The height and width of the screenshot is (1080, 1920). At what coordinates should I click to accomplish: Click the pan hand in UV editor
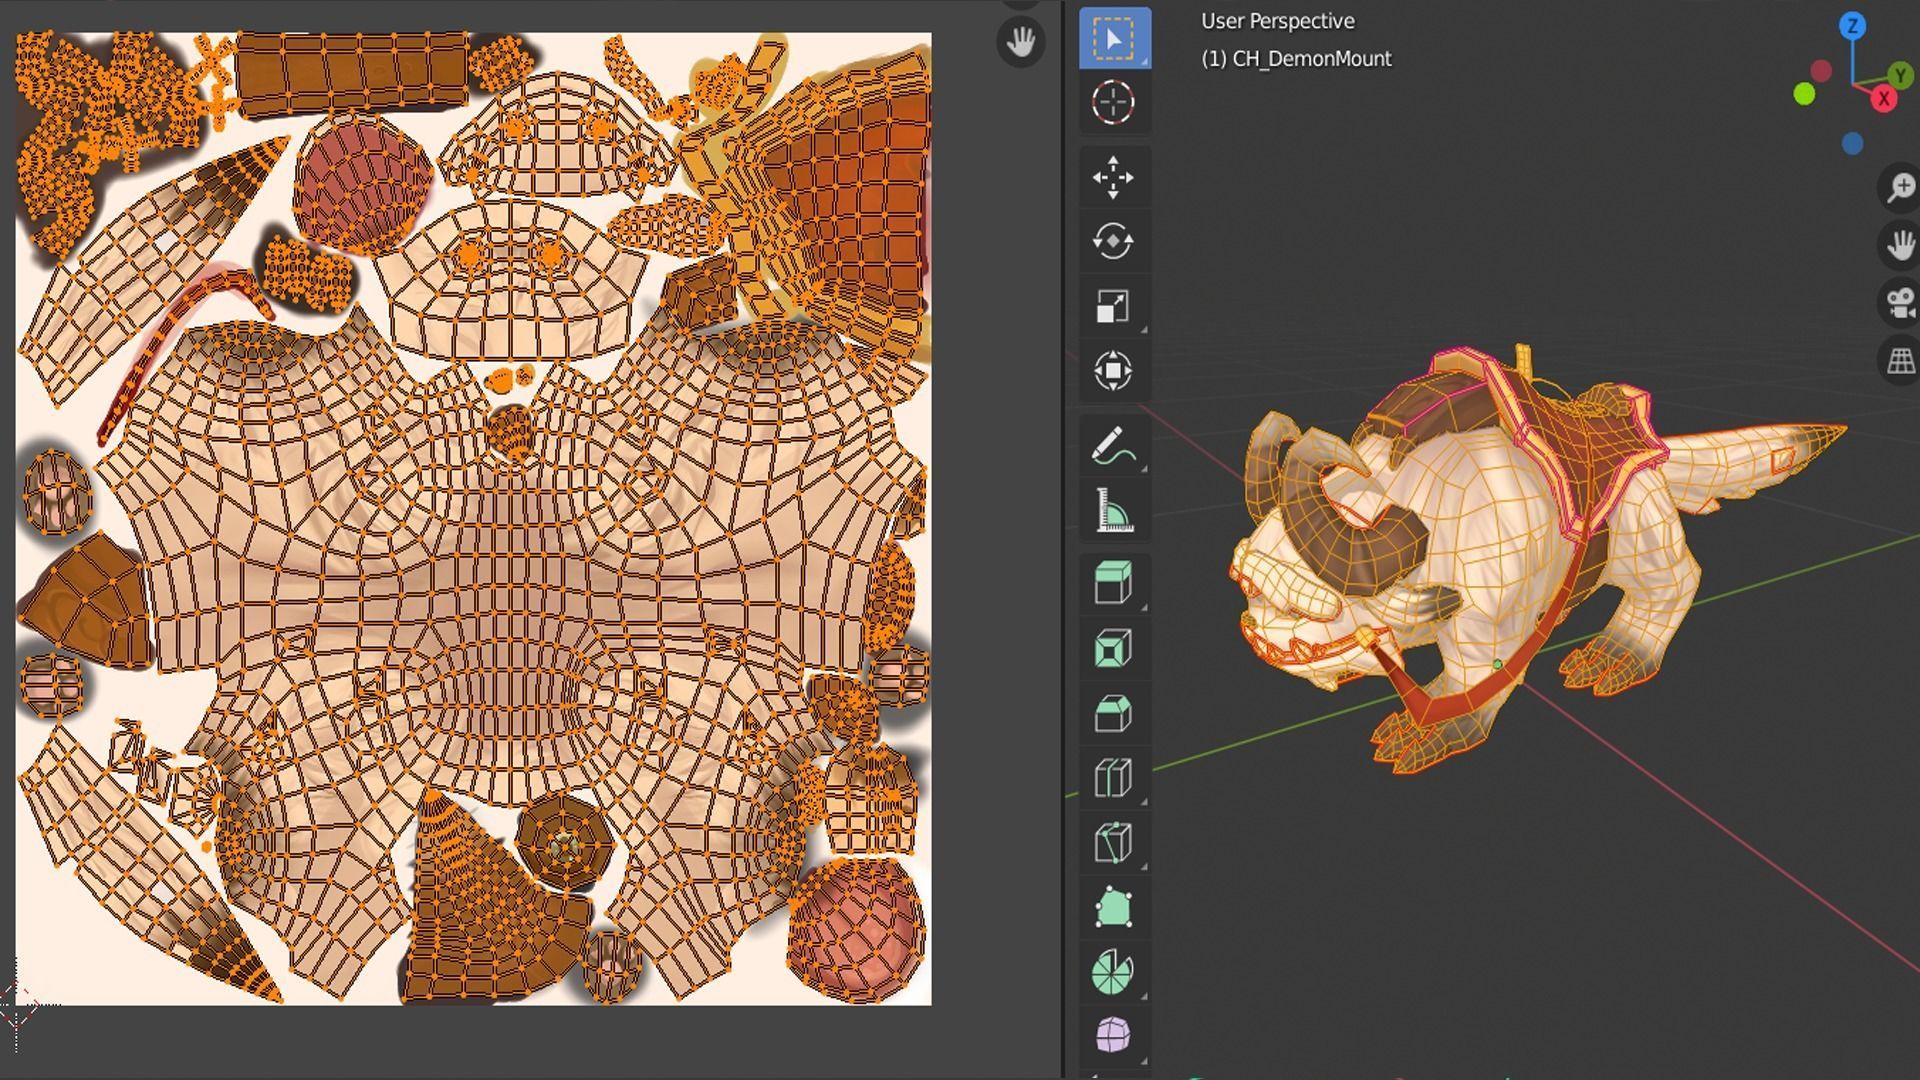click(1021, 42)
